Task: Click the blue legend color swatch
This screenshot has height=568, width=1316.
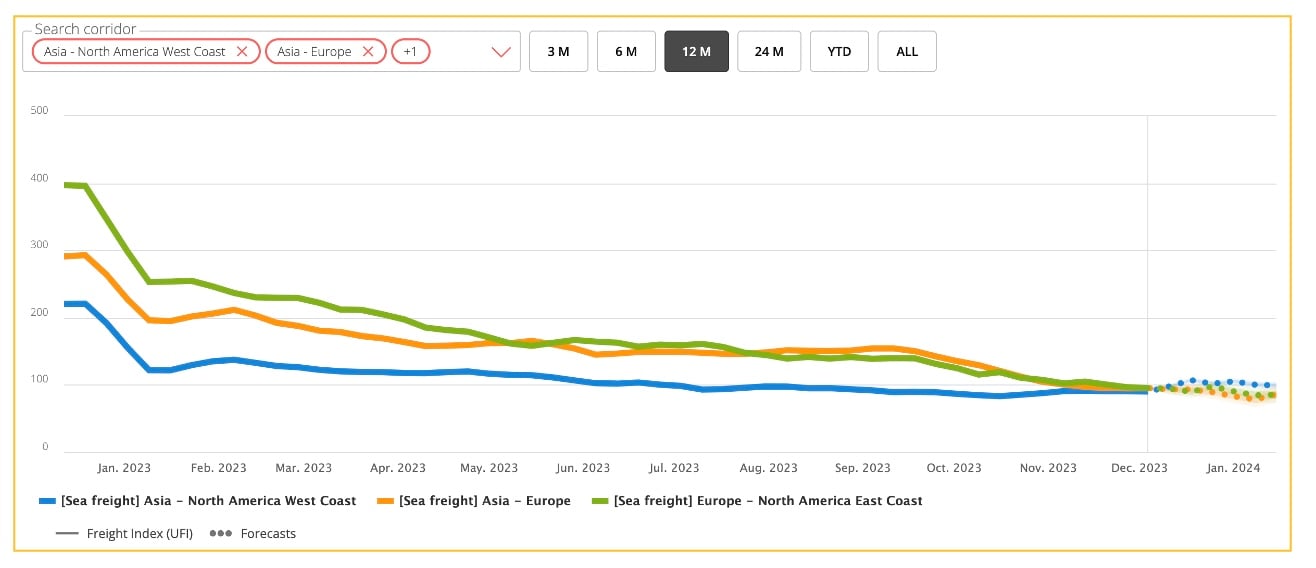Action: pos(47,500)
